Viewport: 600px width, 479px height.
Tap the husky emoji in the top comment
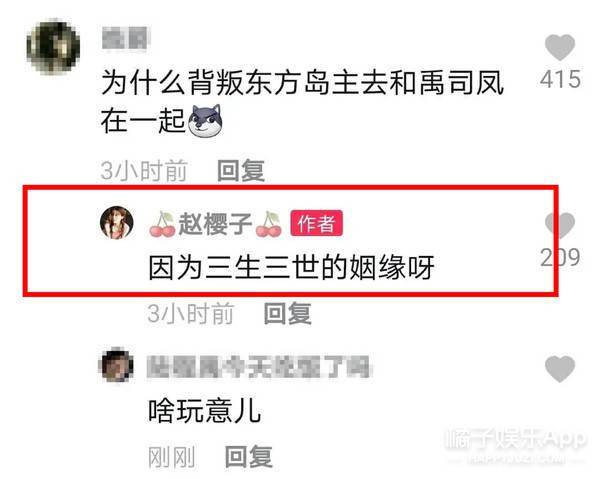[205, 121]
